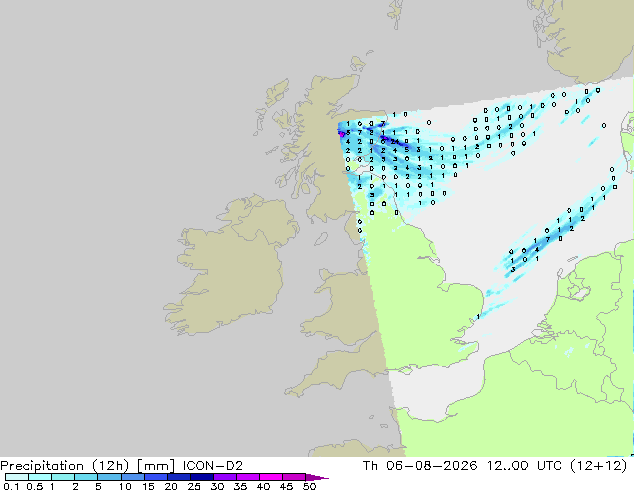Click the legend label '10'
634x490 pixels.
click(x=125, y=486)
